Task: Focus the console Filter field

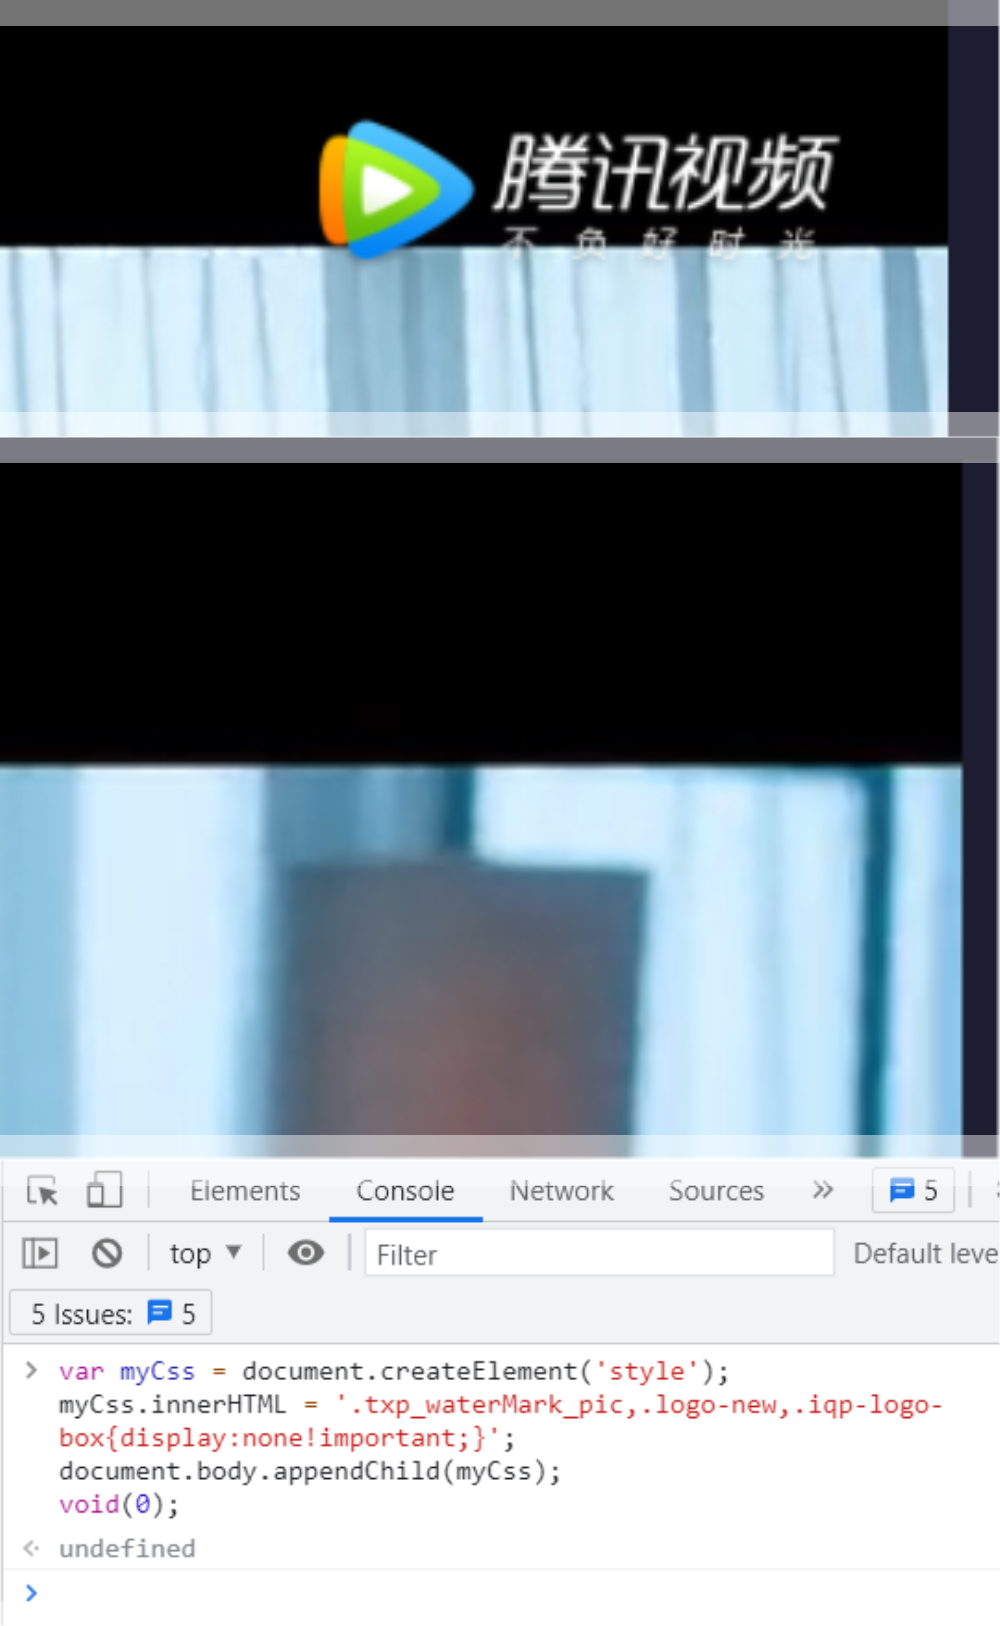Action: pyautogui.click(x=599, y=1253)
